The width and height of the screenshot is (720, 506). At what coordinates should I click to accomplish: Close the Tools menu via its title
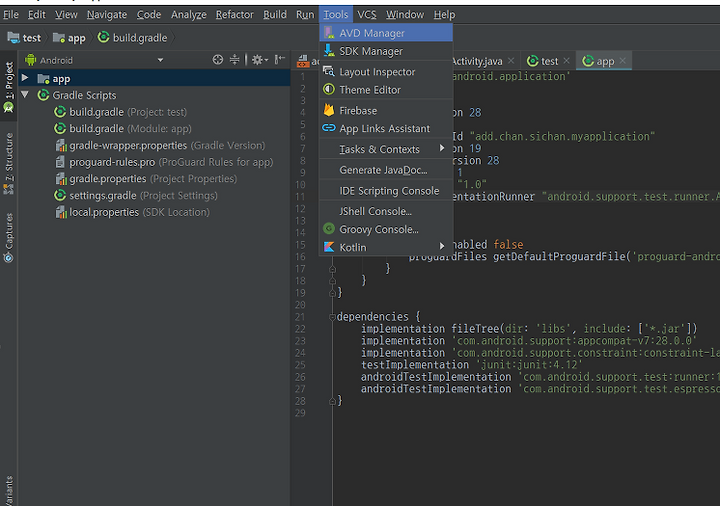tap(336, 15)
